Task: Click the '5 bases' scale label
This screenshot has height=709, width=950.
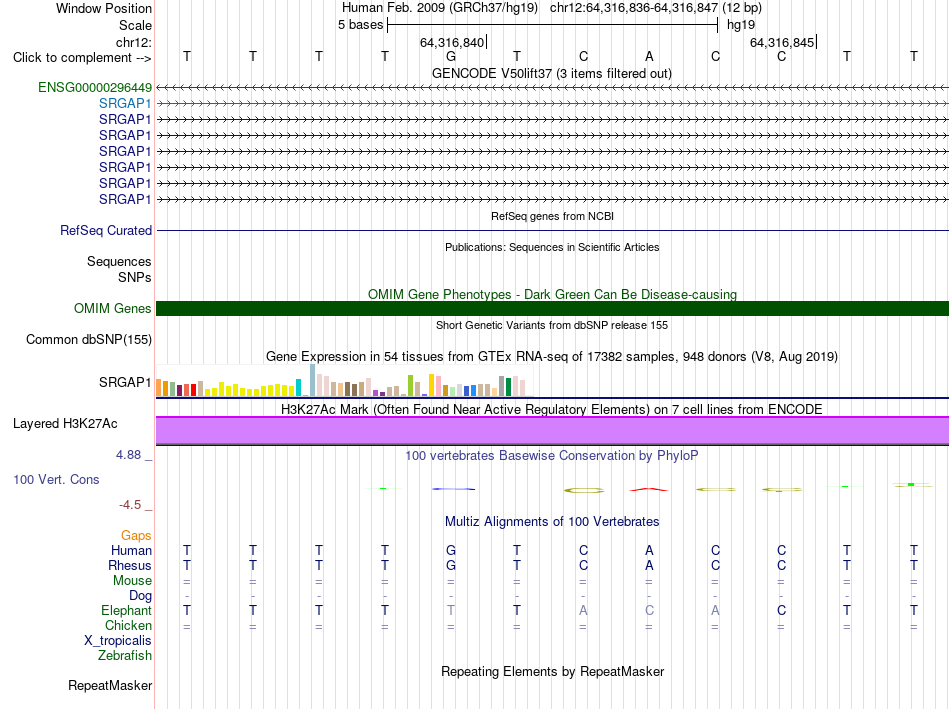Action: pos(360,25)
